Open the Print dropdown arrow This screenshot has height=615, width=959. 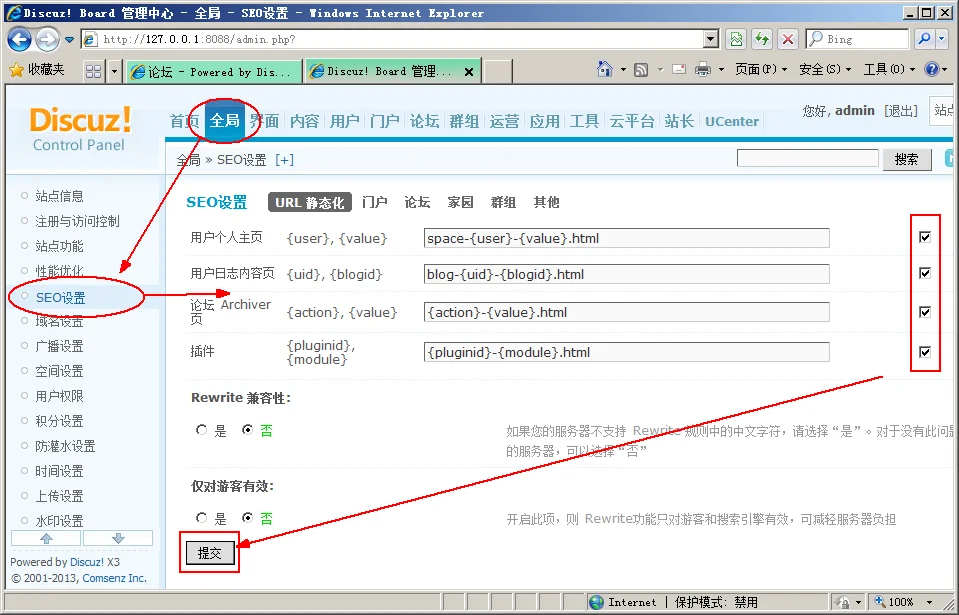click(x=721, y=70)
